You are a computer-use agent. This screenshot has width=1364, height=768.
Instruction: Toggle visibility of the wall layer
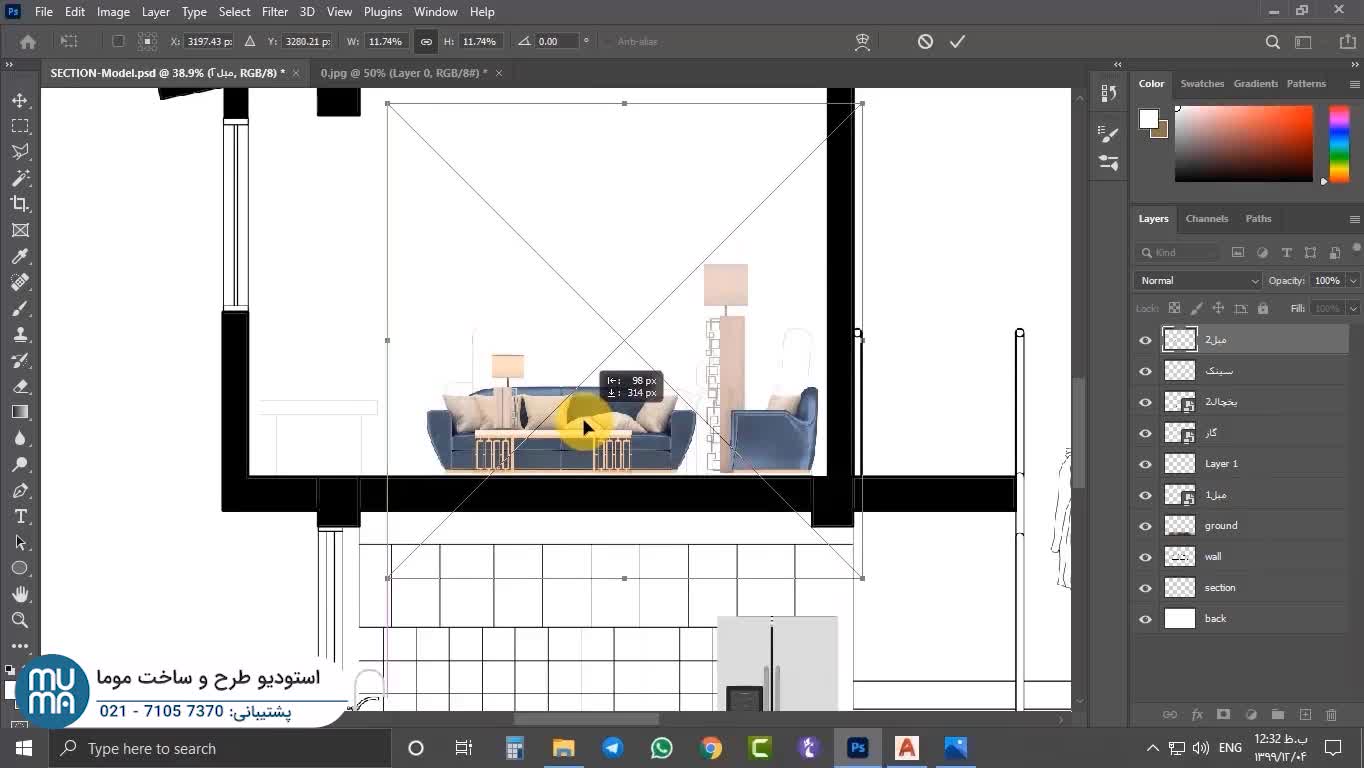coord(1145,557)
